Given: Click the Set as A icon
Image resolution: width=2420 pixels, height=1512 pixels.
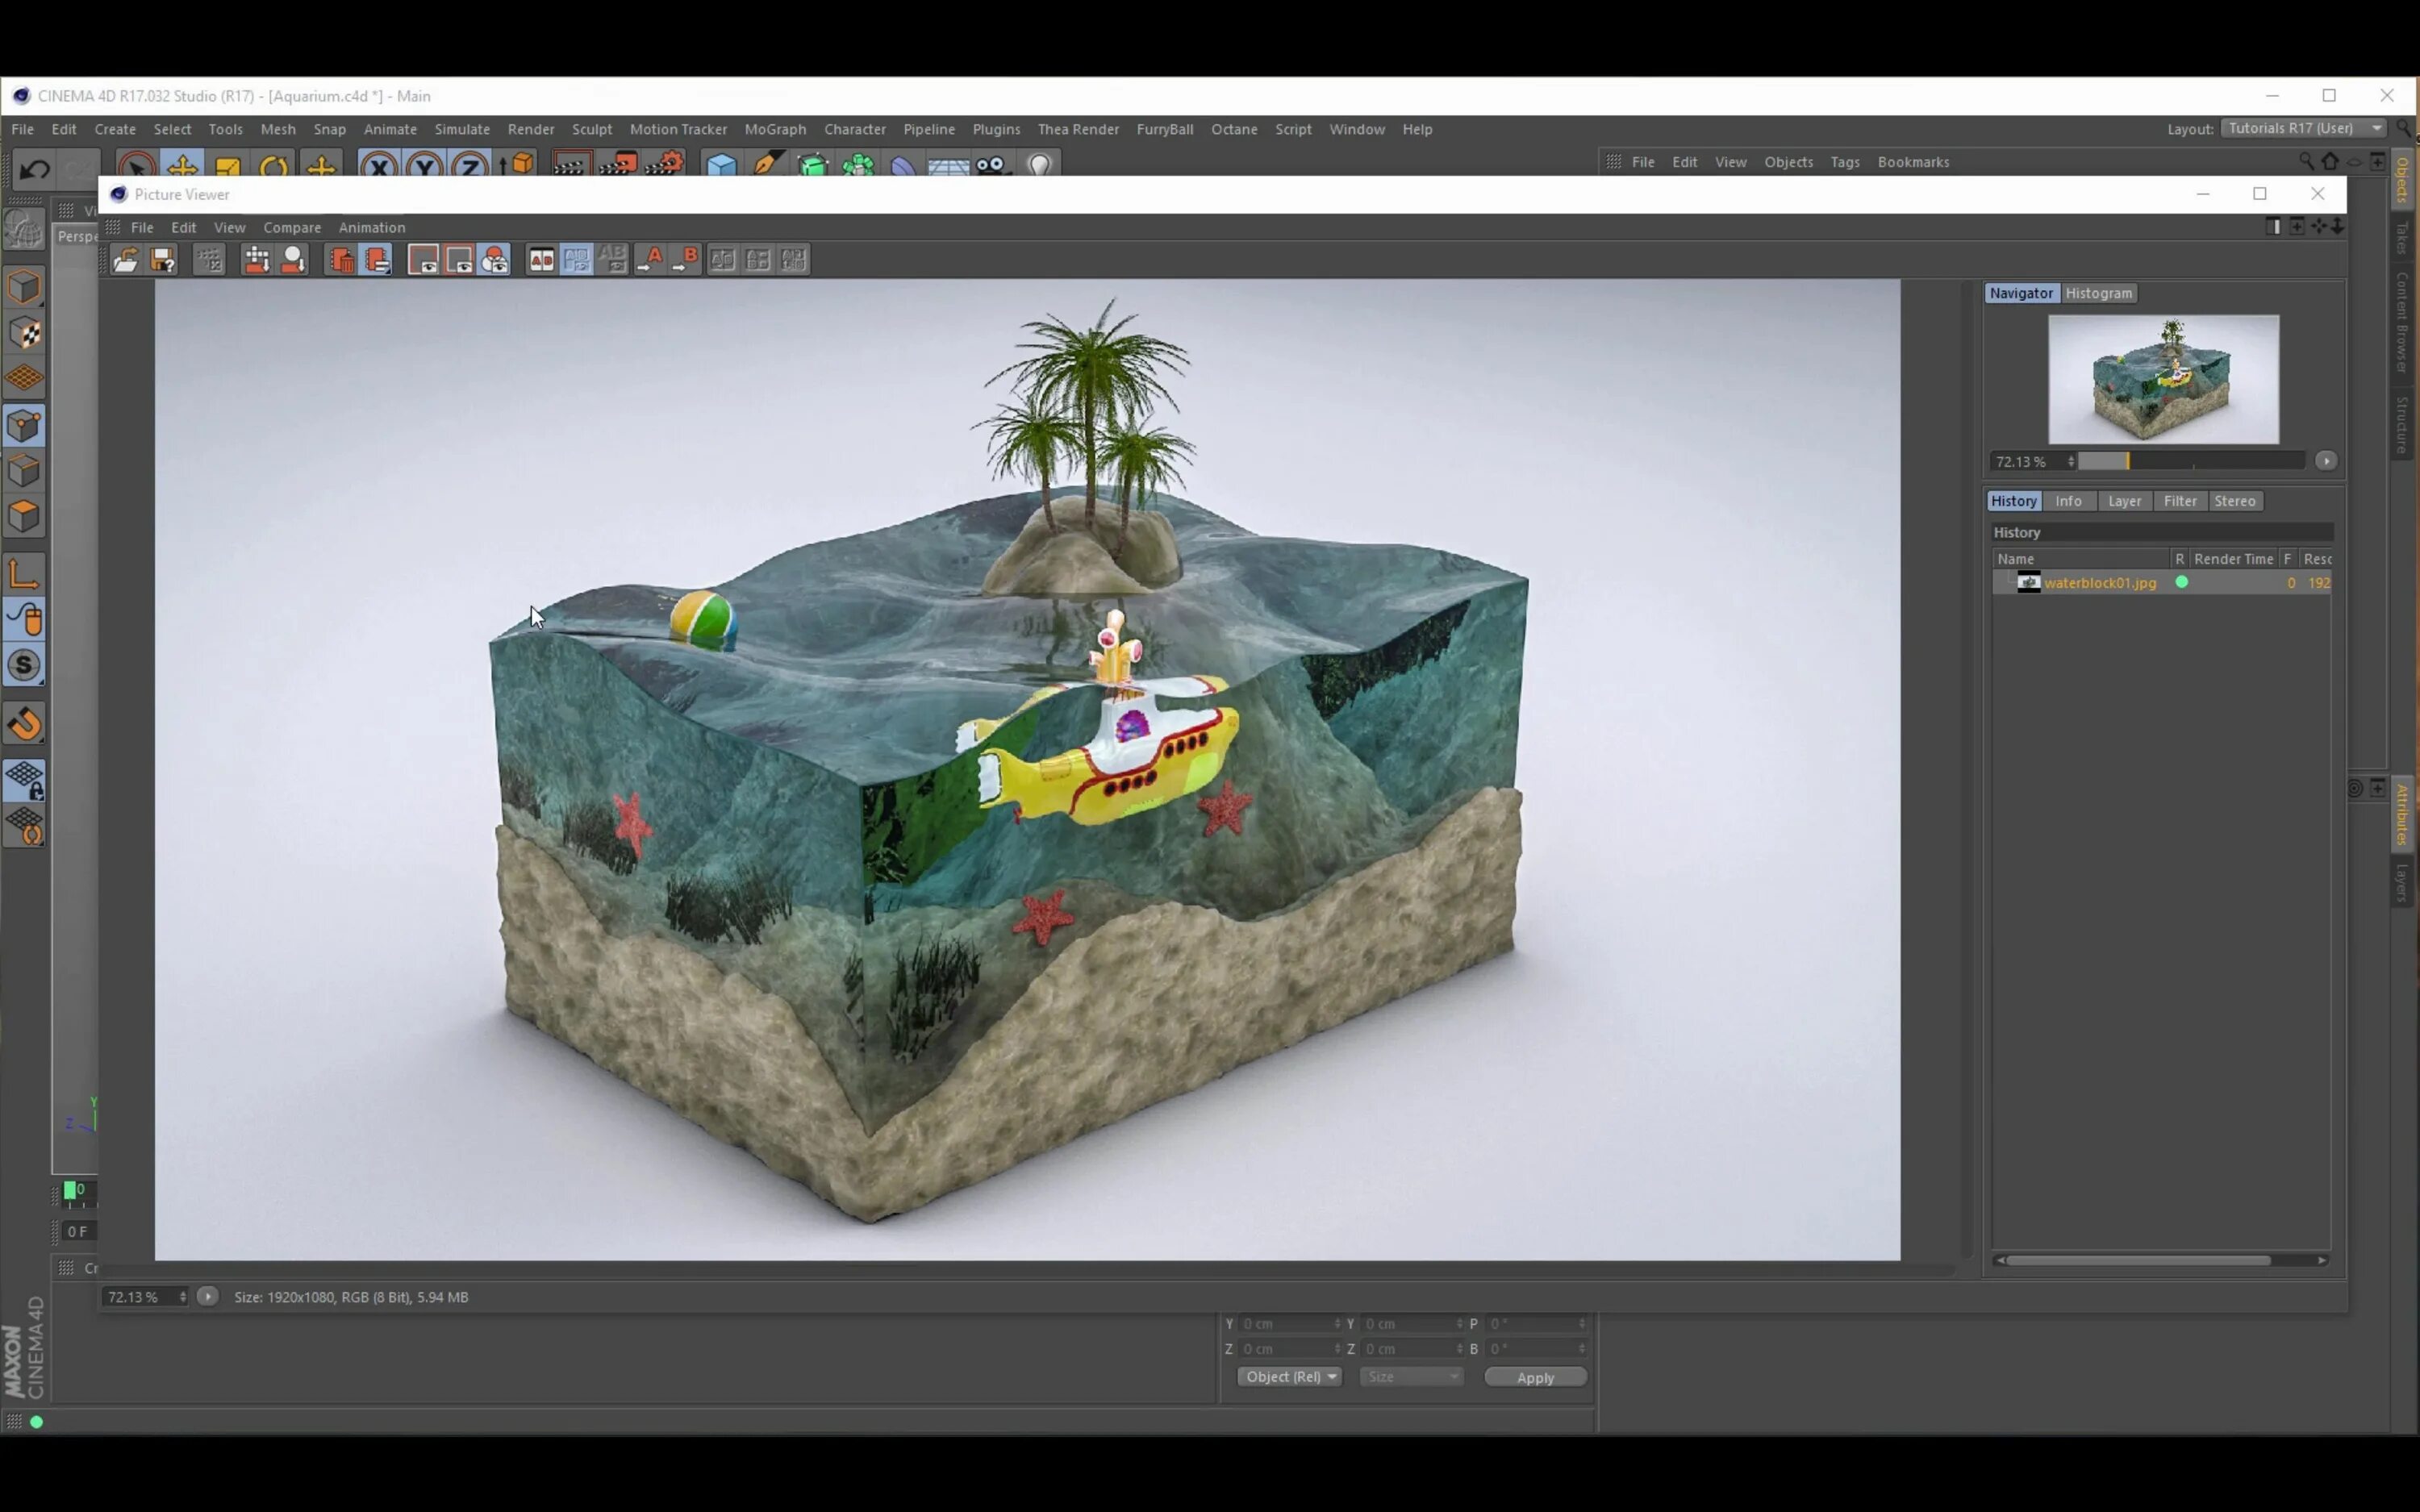Looking at the screenshot, I should click(x=650, y=260).
